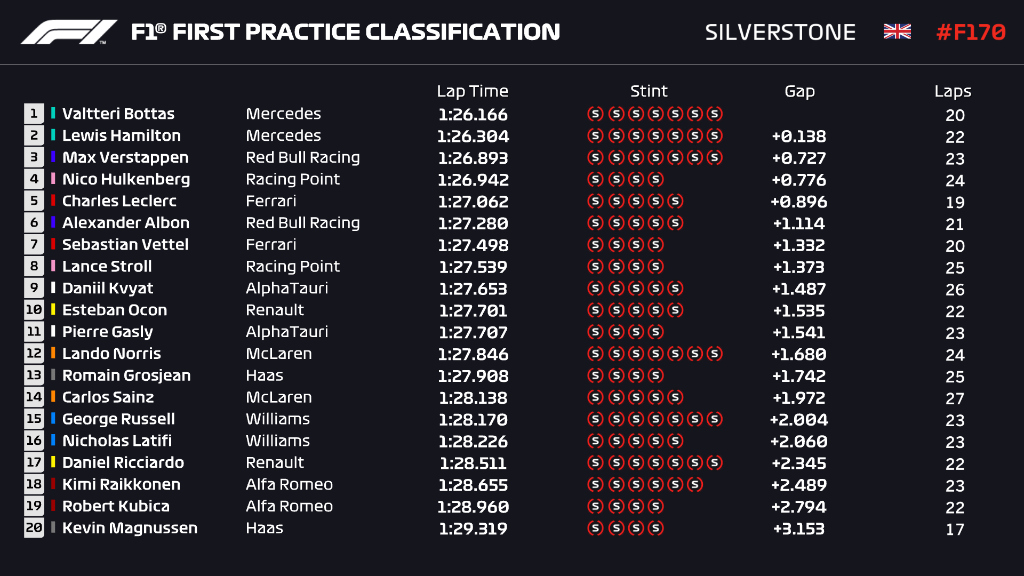Click the last soft tyre icon for Hamilton
1024x576 pixels.
[x=715, y=136]
